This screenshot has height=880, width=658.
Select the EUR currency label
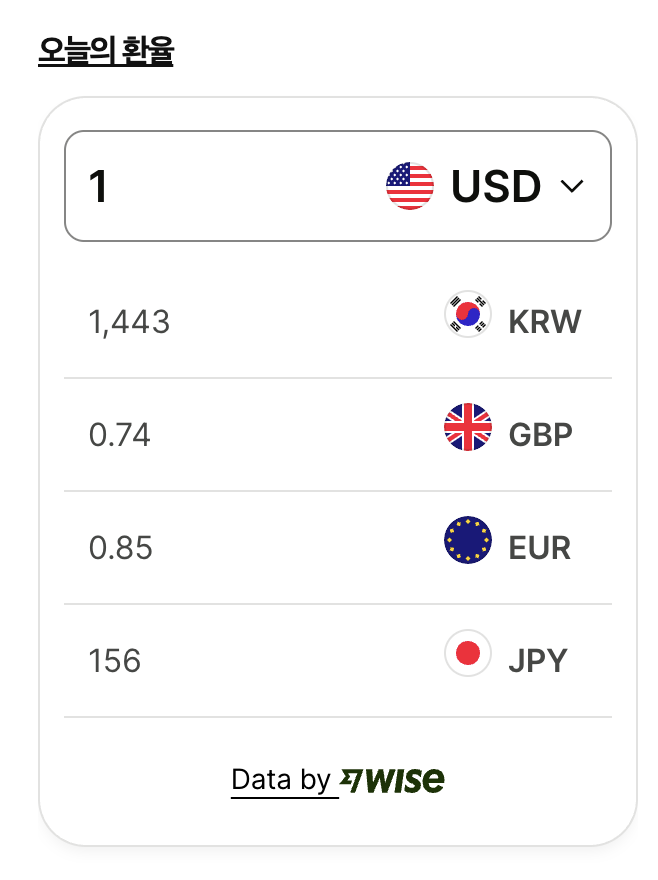pos(540,548)
